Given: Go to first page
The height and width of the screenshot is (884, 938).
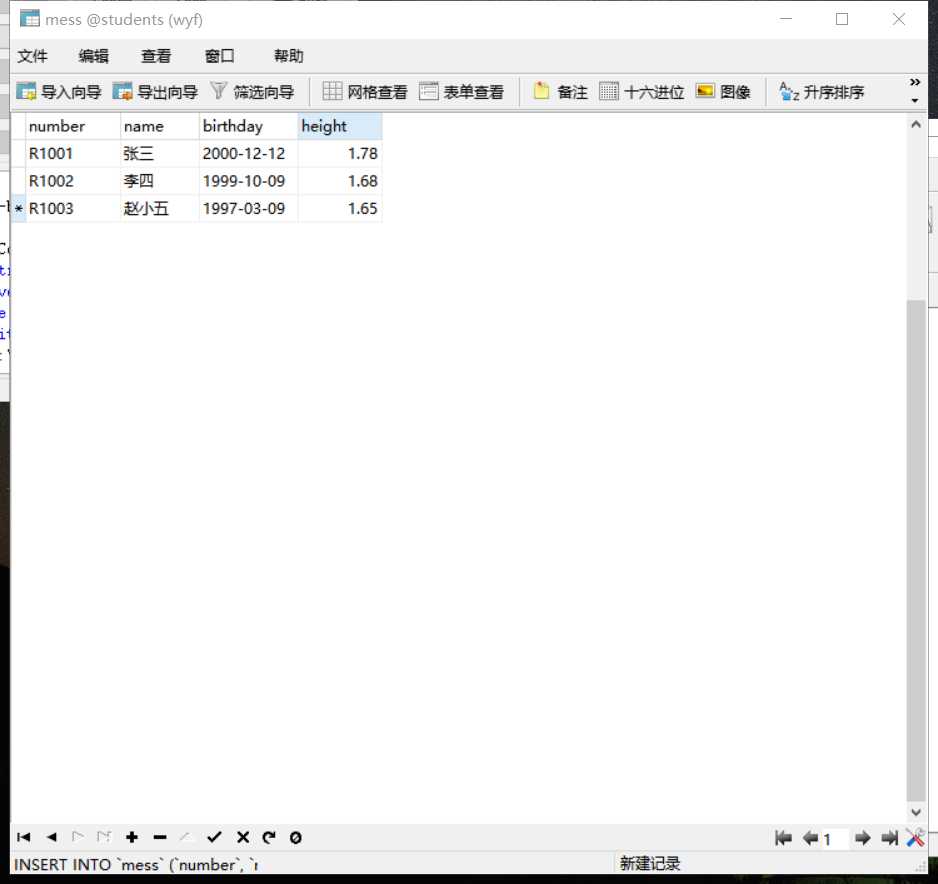Looking at the screenshot, I should coord(783,838).
